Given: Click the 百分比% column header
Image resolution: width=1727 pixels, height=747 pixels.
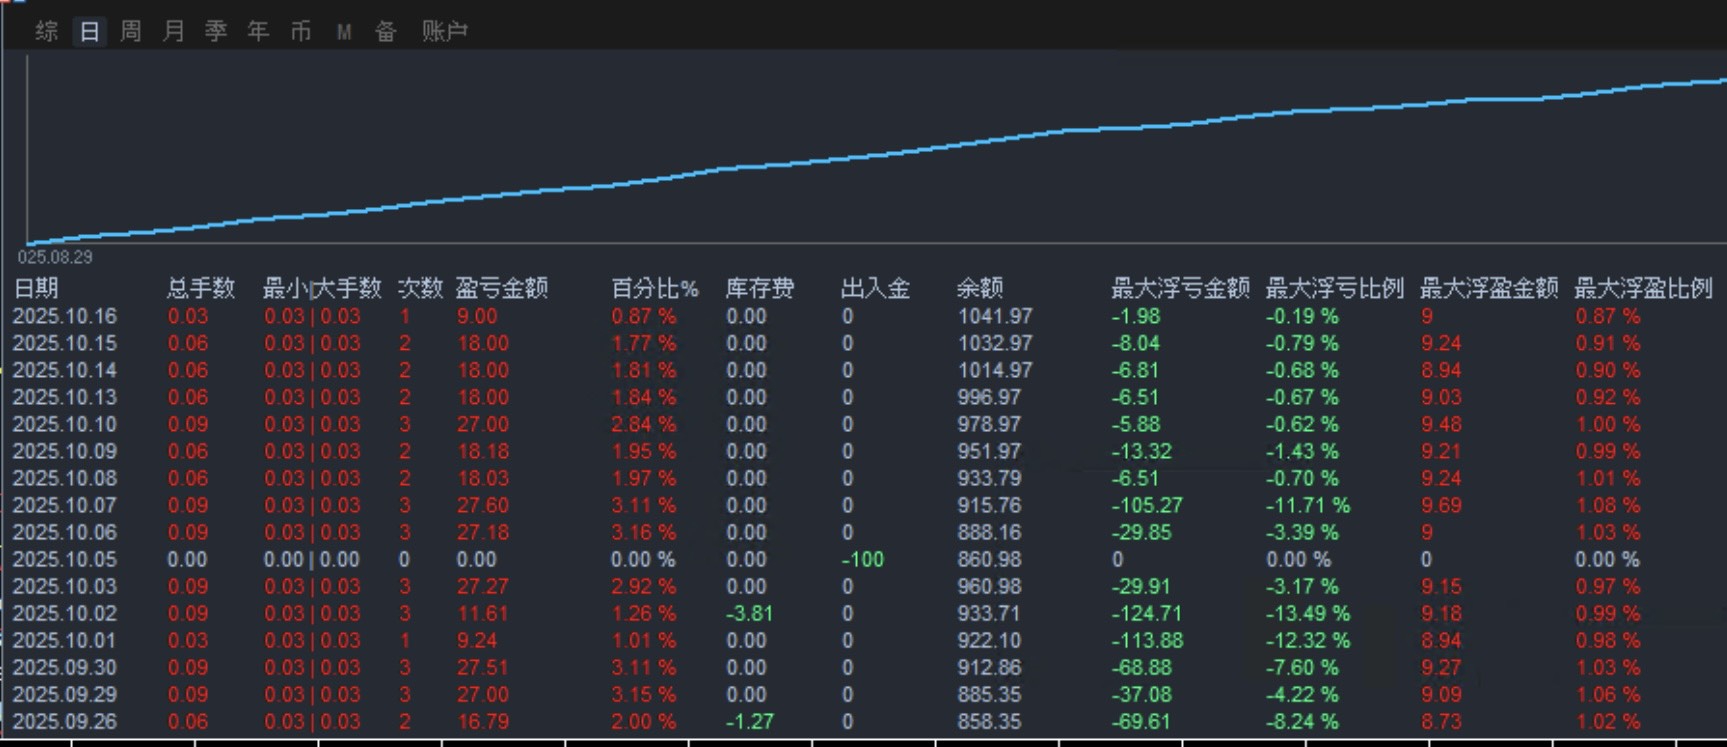Looking at the screenshot, I should (655, 289).
